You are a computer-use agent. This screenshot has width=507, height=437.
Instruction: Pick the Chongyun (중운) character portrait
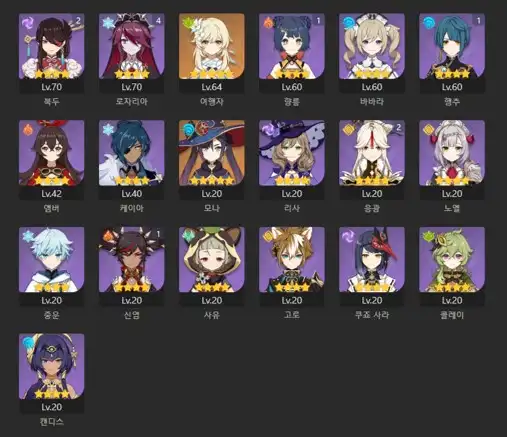tap(52, 260)
